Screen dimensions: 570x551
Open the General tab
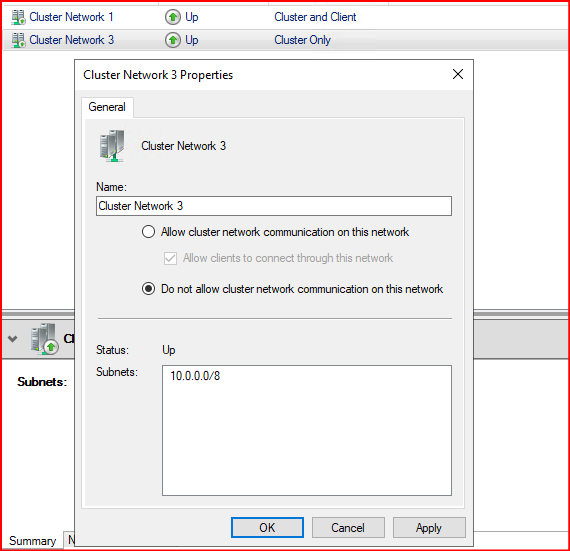tap(107, 107)
